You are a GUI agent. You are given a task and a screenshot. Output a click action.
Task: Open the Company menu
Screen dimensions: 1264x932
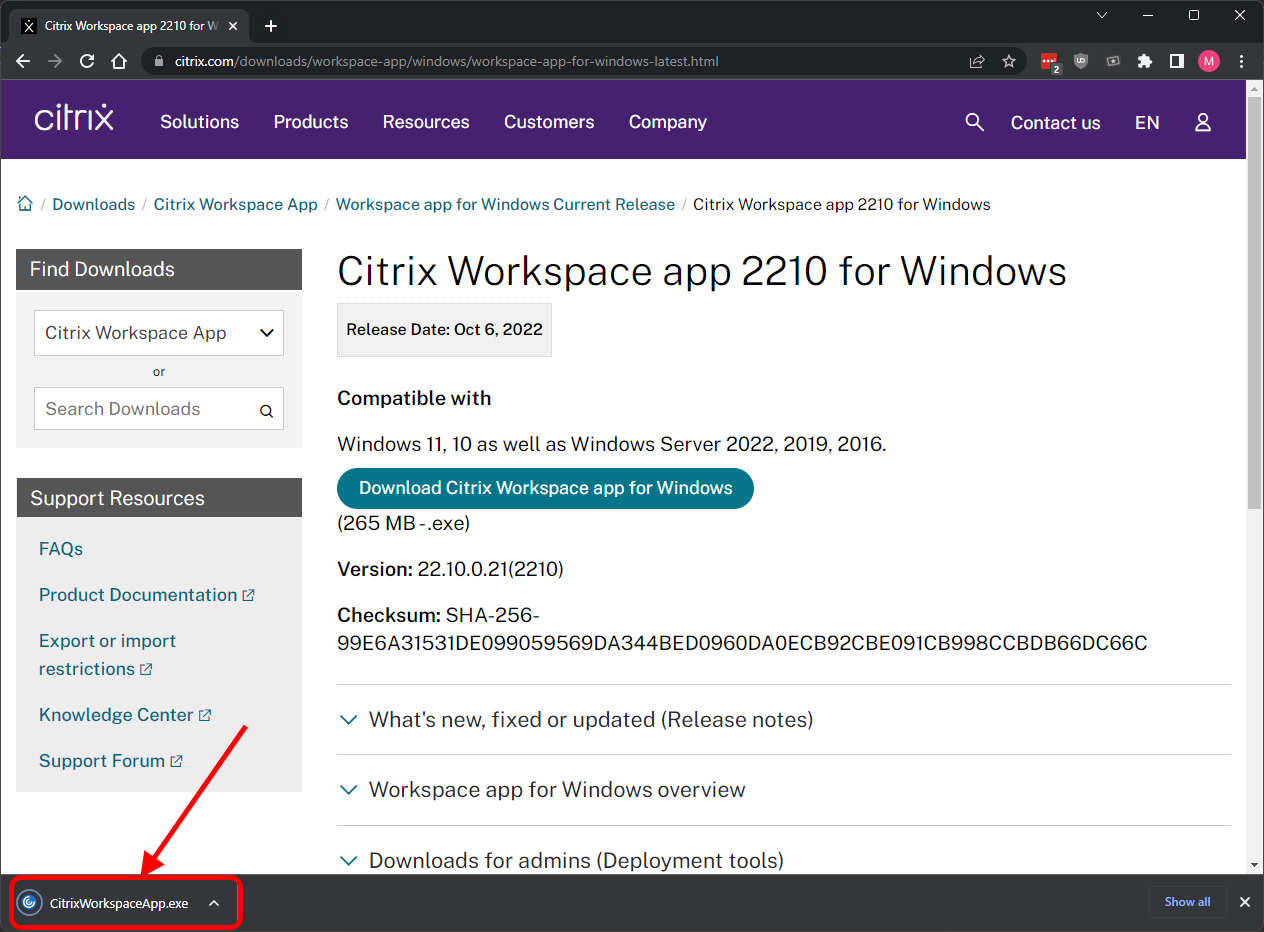668,122
